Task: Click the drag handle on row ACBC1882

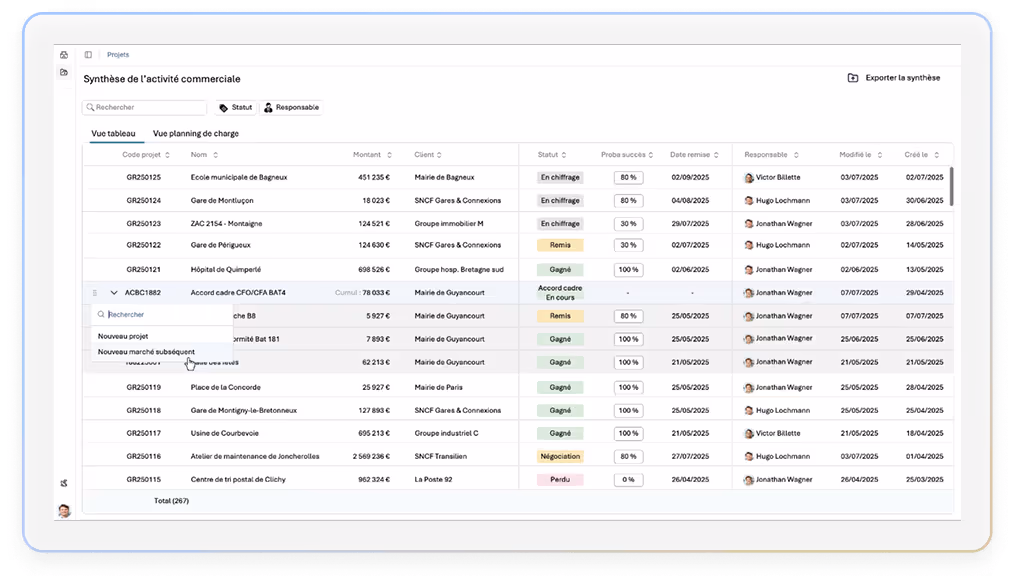Action: click(95, 293)
